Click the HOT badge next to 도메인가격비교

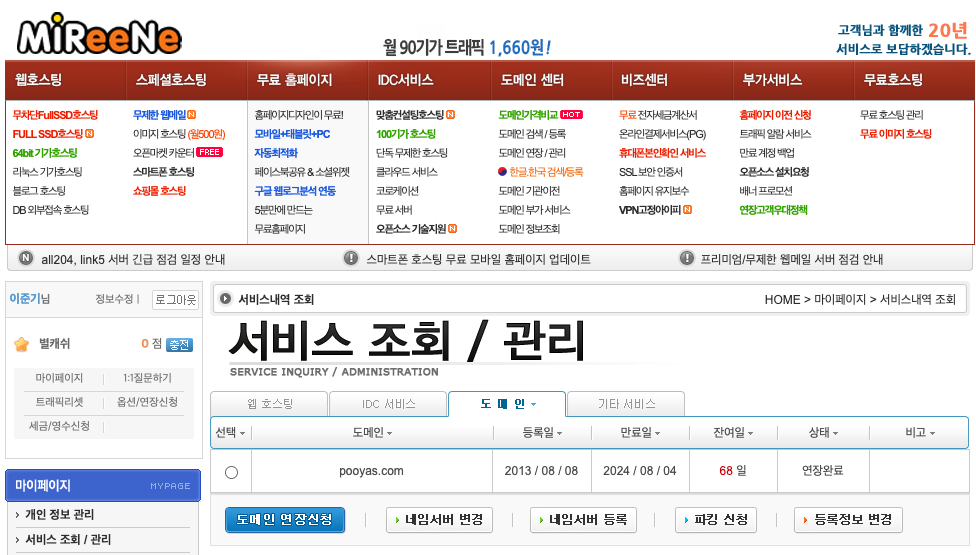coord(571,114)
